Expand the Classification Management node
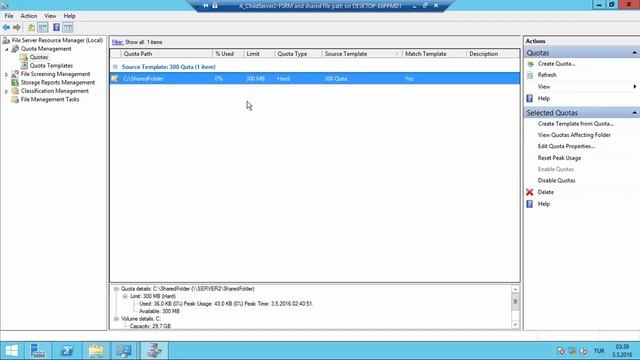640x360 pixels. [7, 91]
